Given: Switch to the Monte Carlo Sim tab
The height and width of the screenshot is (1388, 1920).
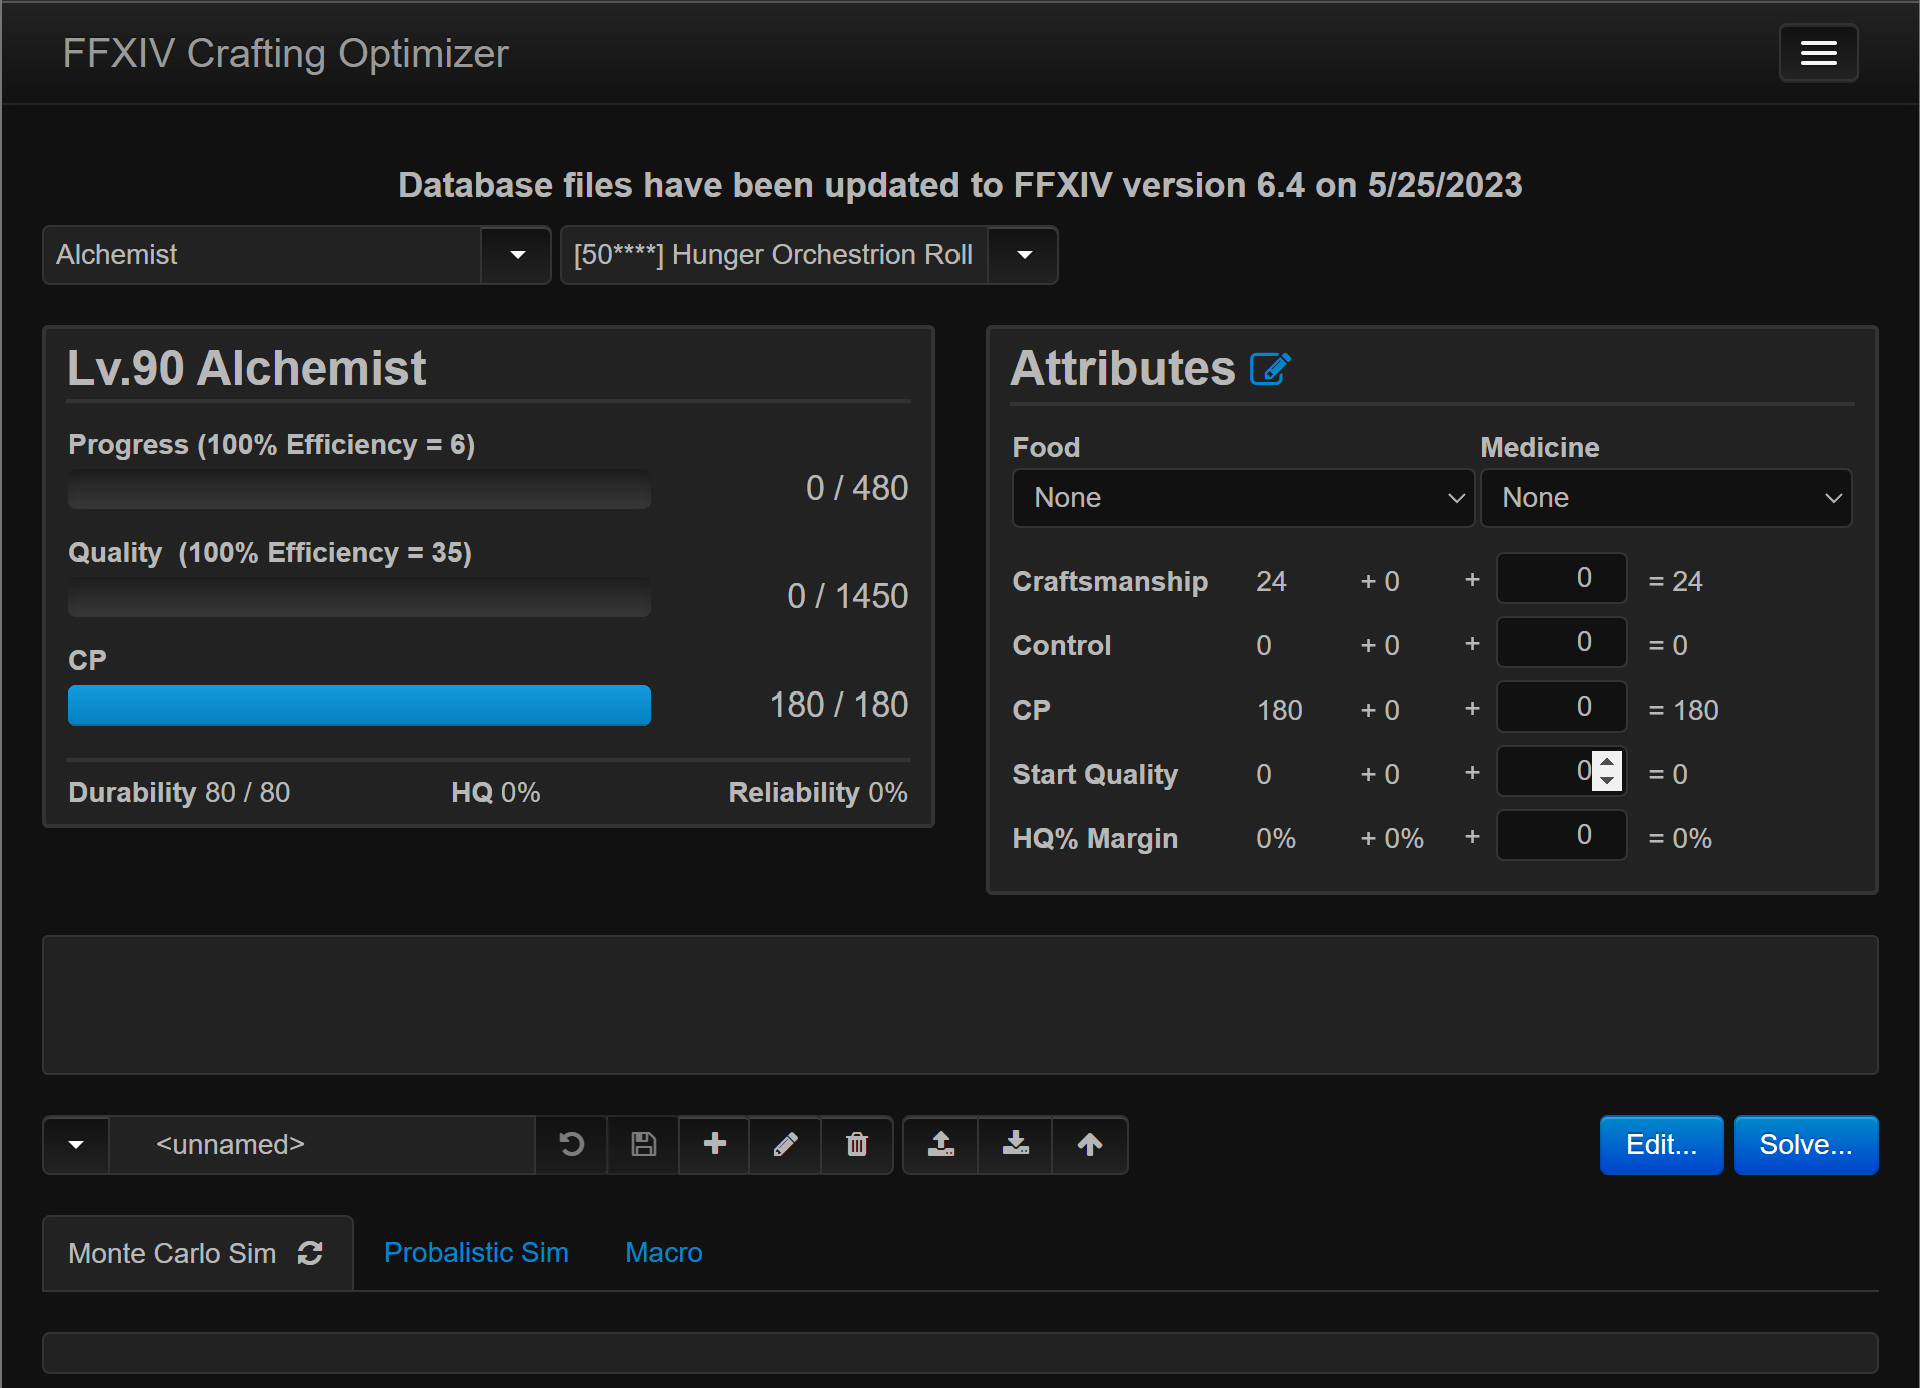Looking at the screenshot, I should (x=197, y=1253).
